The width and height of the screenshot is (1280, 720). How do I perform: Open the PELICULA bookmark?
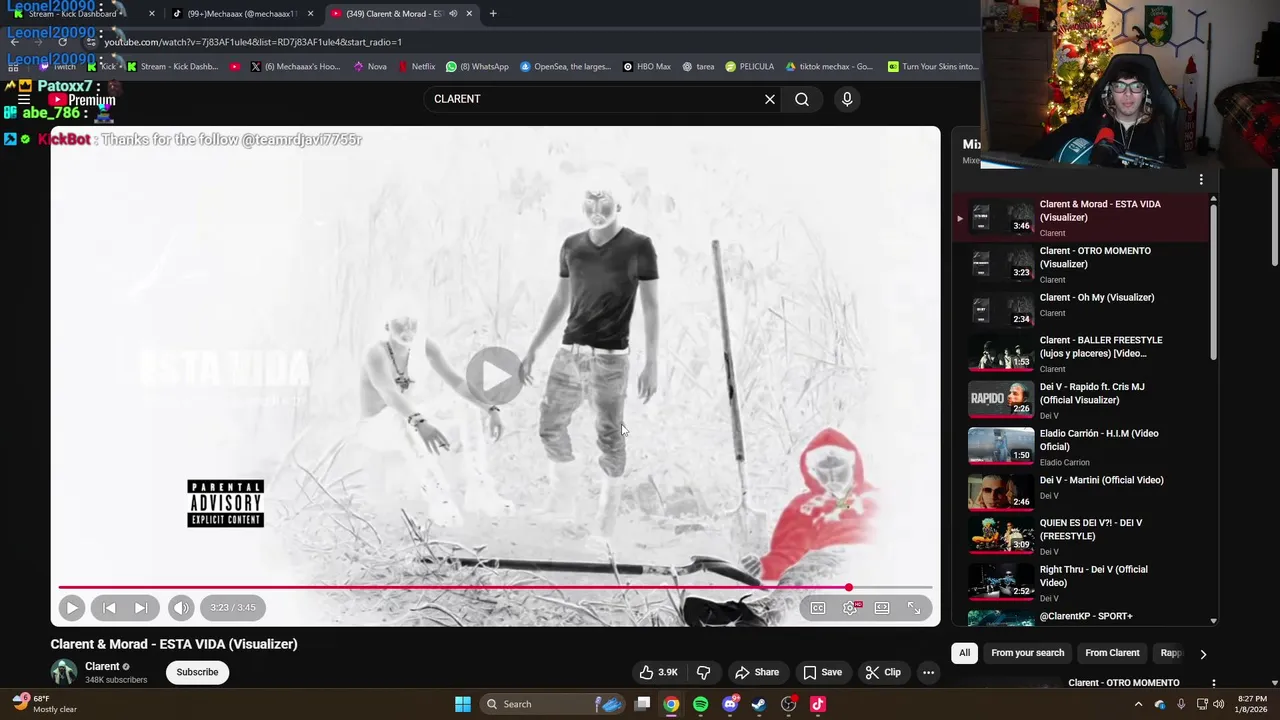pos(750,67)
